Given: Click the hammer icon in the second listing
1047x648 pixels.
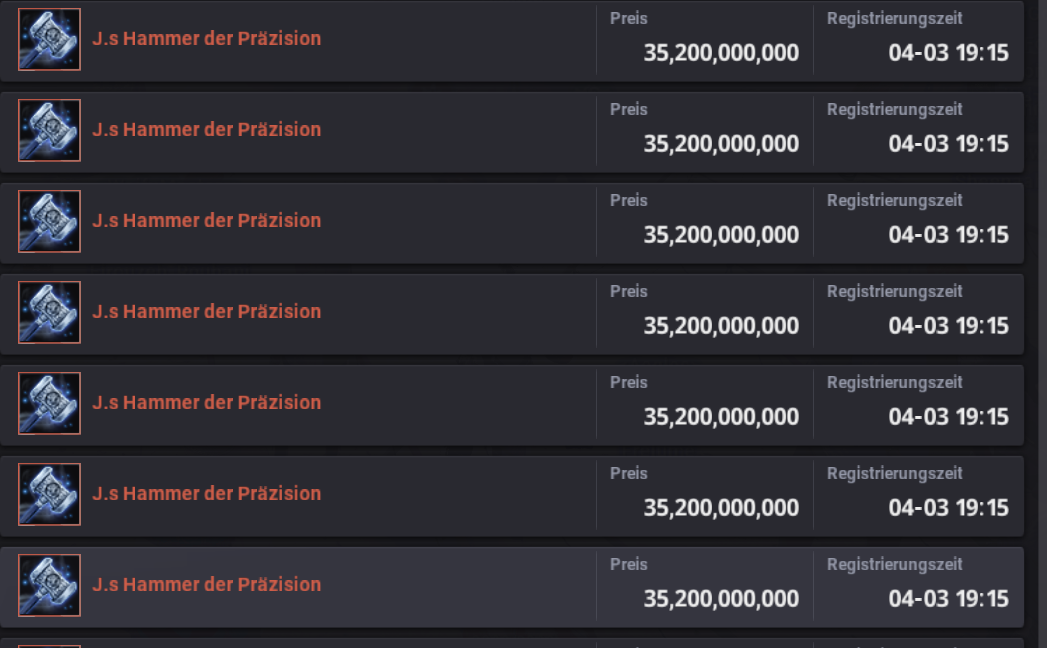Looking at the screenshot, I should (49, 130).
